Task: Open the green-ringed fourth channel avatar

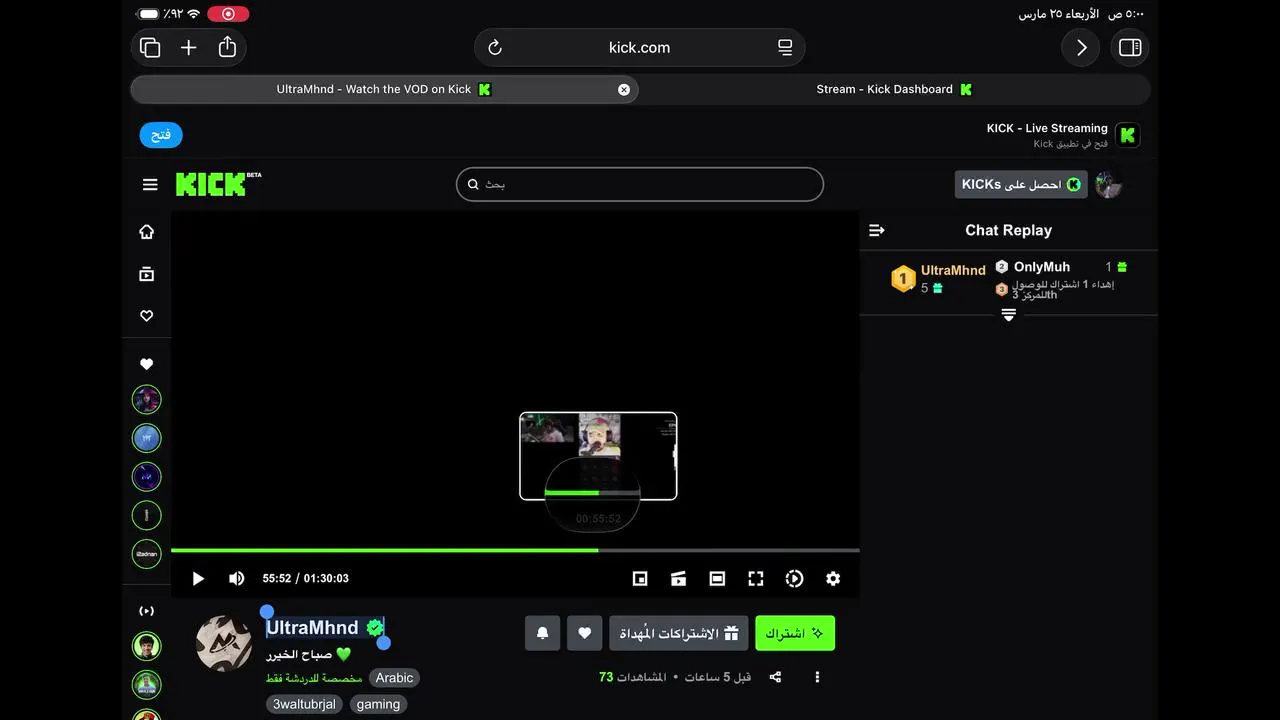Action: coord(147,515)
